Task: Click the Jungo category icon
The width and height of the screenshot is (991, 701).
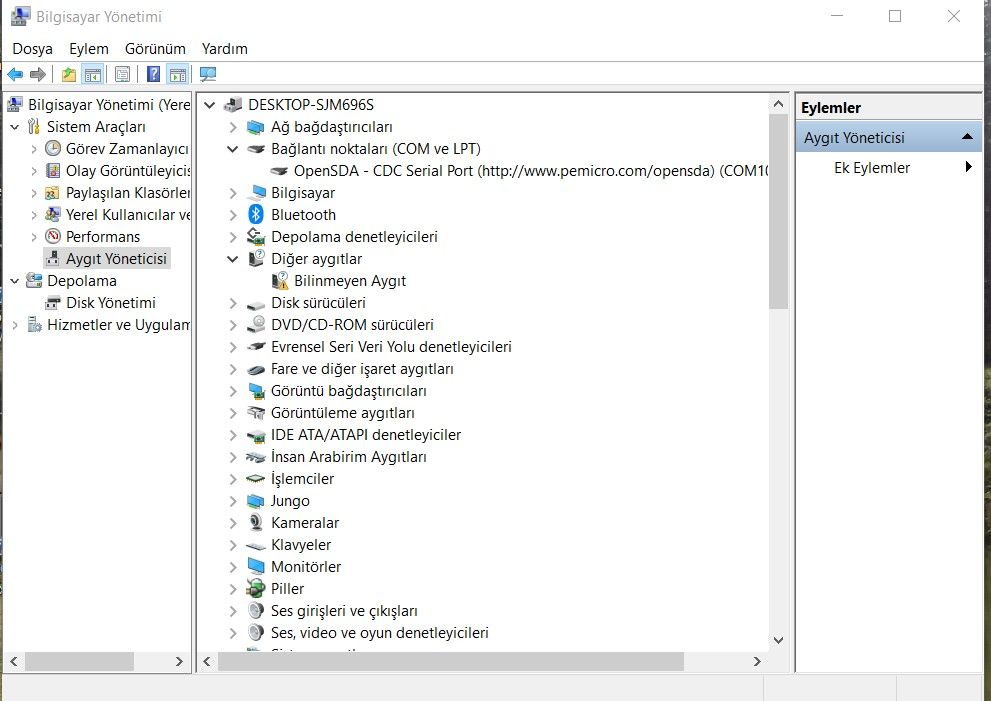Action: [x=256, y=501]
